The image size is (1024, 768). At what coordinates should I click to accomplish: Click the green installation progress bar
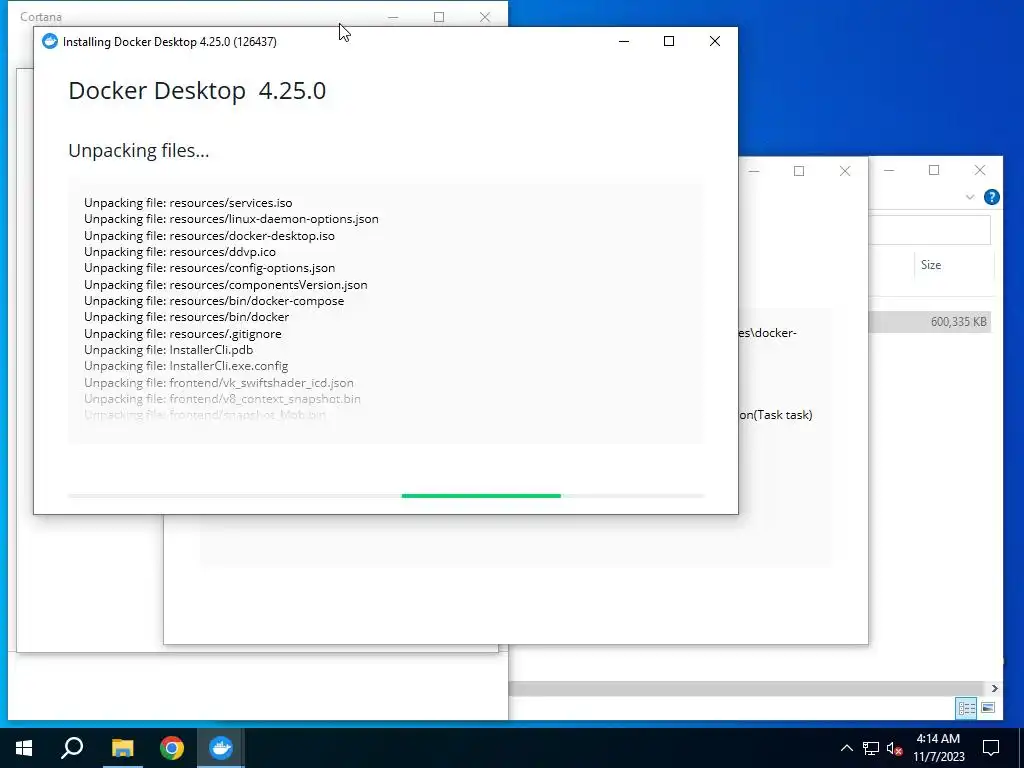click(x=481, y=496)
